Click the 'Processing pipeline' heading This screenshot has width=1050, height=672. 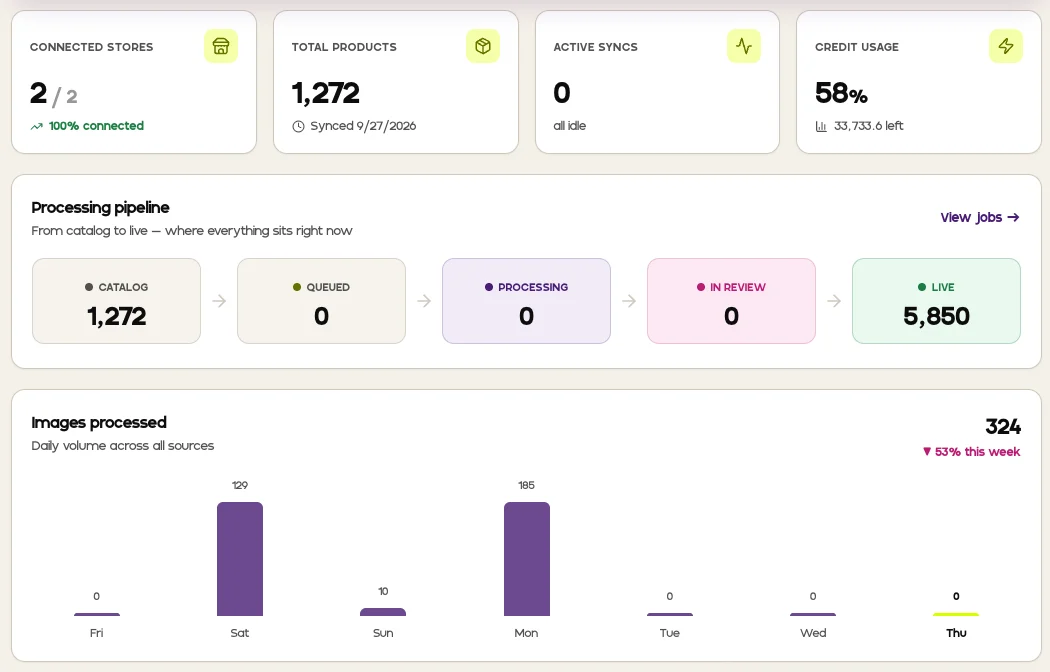100,207
